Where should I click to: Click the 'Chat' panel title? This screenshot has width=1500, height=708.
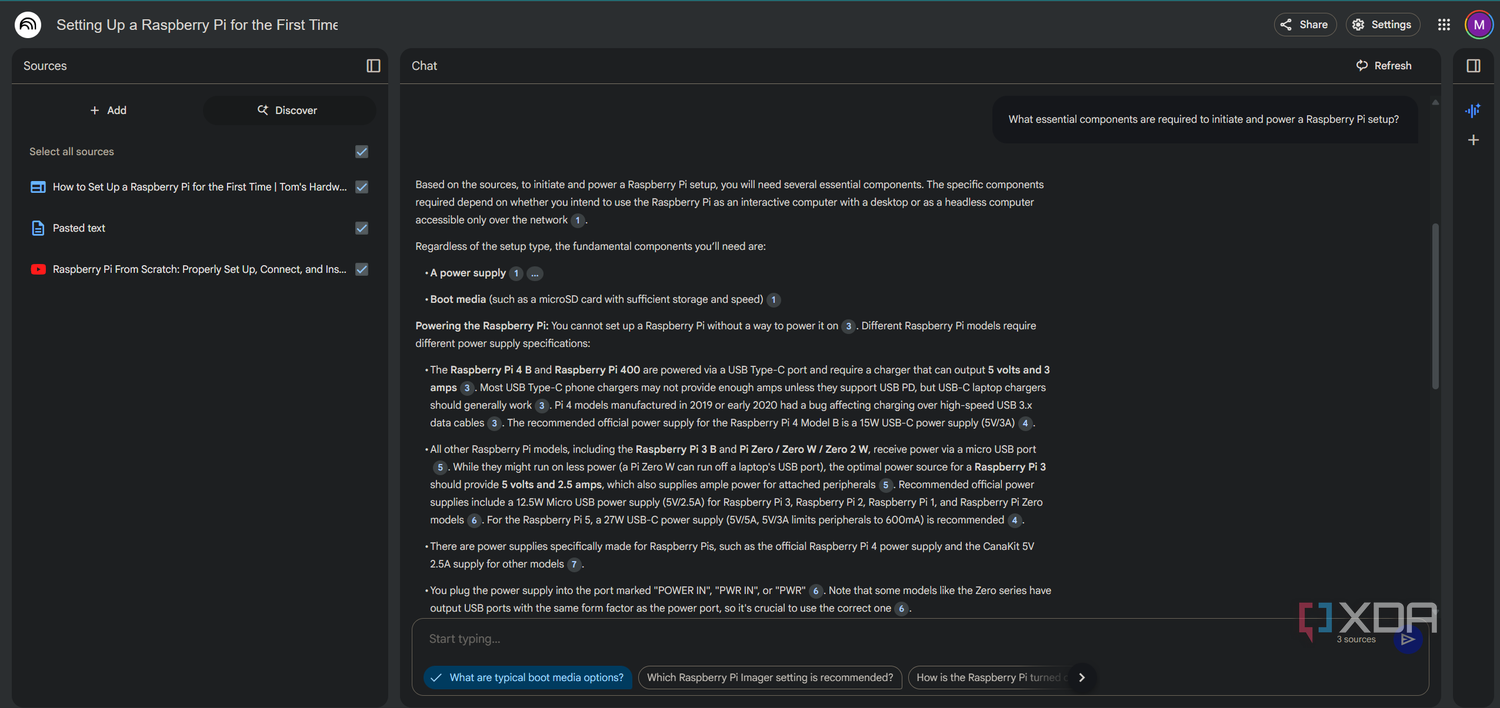click(x=425, y=66)
